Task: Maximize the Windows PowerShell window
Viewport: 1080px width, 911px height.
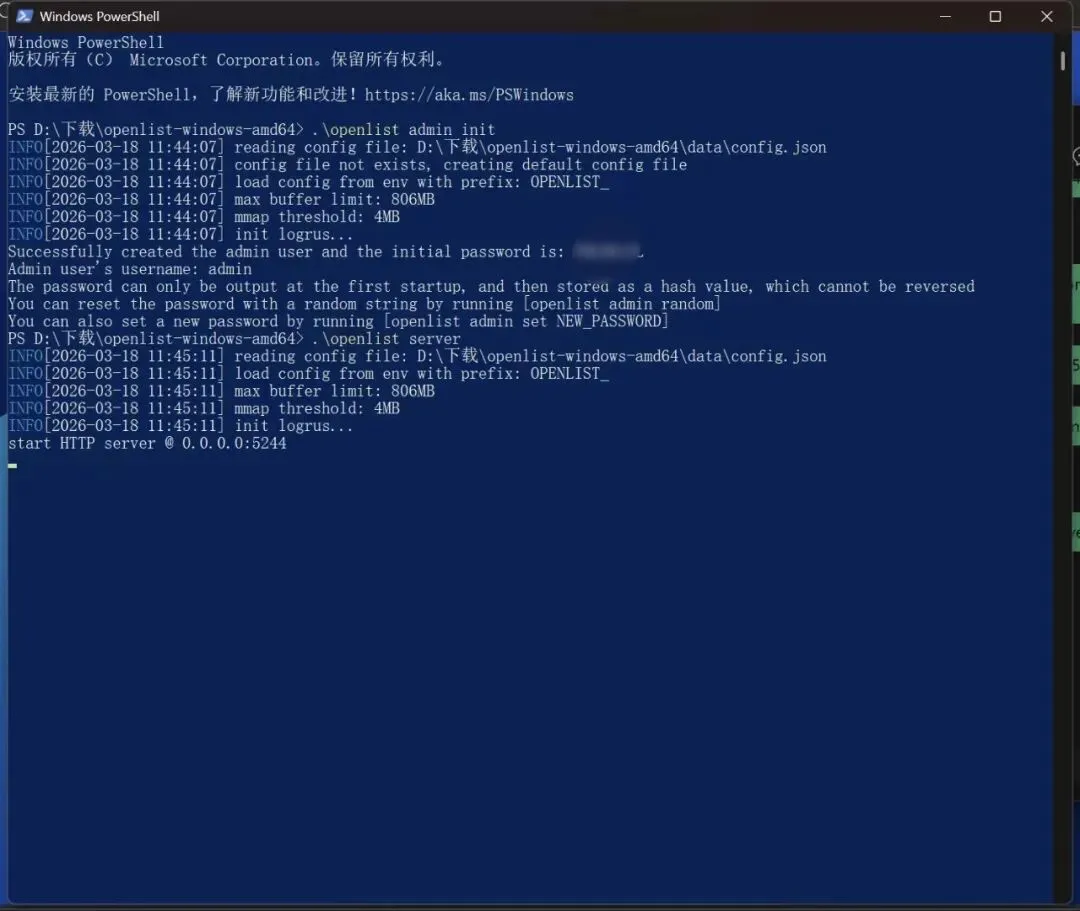Action: click(x=995, y=16)
